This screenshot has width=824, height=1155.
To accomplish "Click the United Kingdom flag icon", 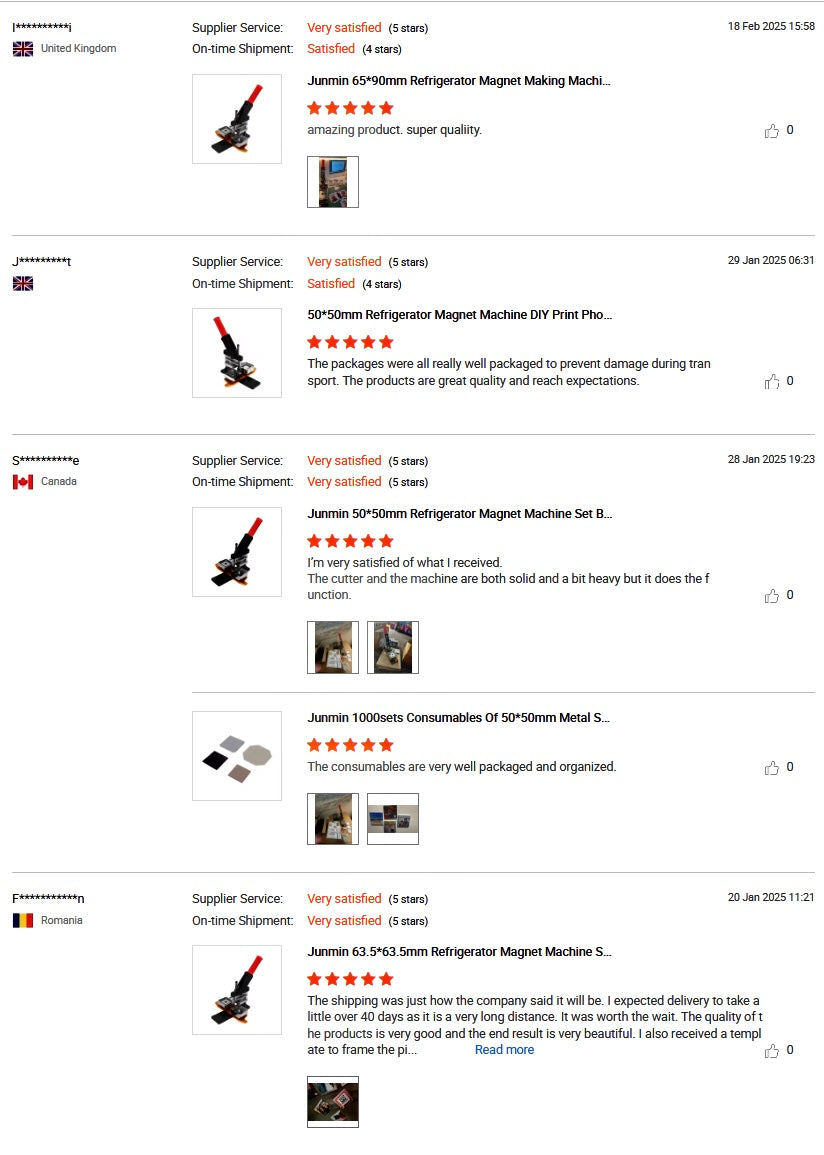I will pyautogui.click(x=23, y=48).
